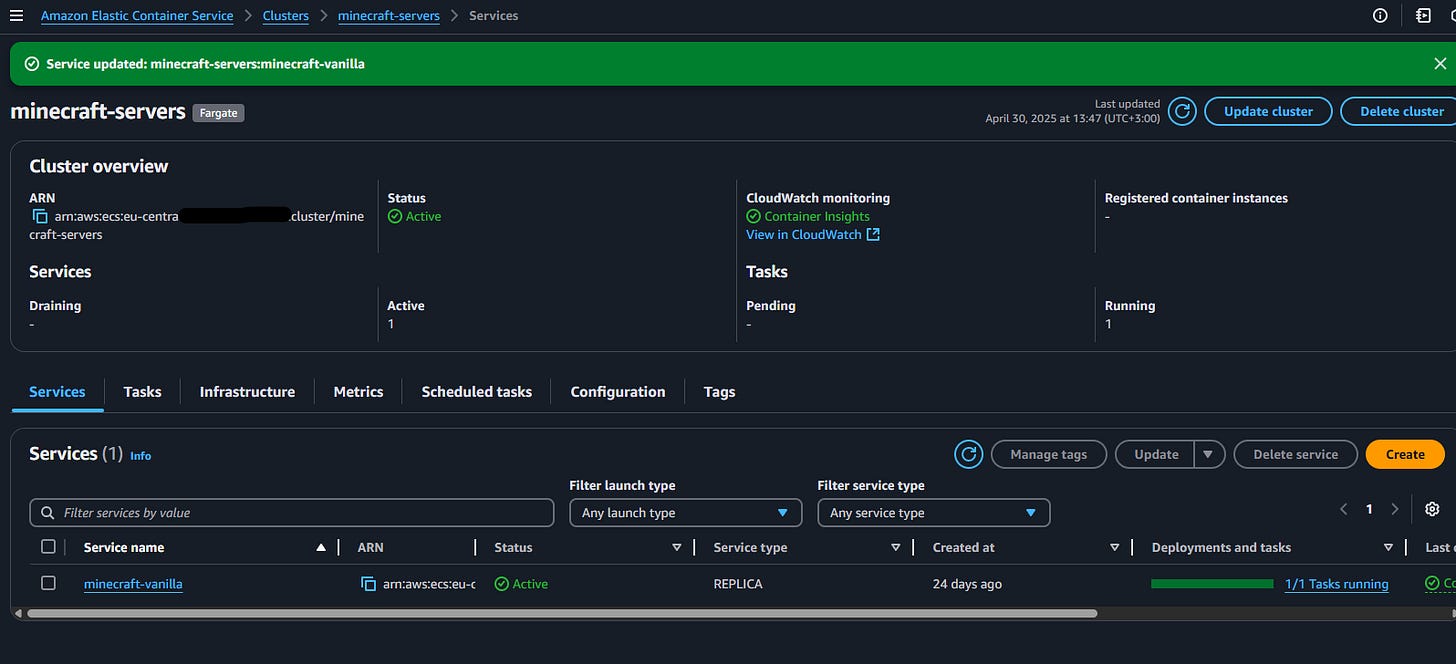The height and width of the screenshot is (664, 1456).
Task: Expand the Update button dropdown arrow
Action: coord(1208,454)
